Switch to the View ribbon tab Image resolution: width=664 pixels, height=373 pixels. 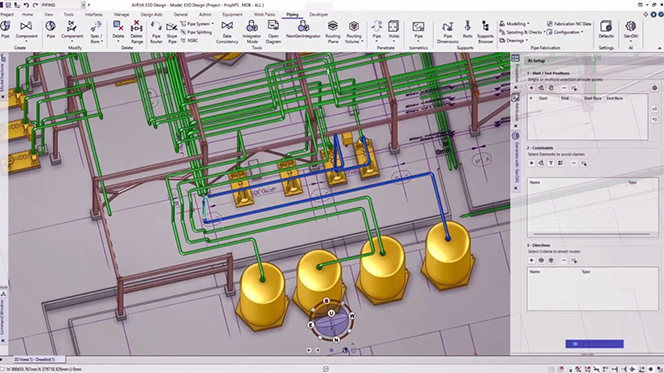tap(49, 14)
